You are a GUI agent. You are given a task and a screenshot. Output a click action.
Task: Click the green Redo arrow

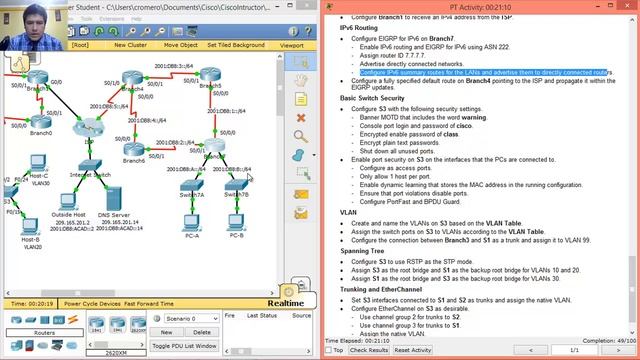[113, 31]
